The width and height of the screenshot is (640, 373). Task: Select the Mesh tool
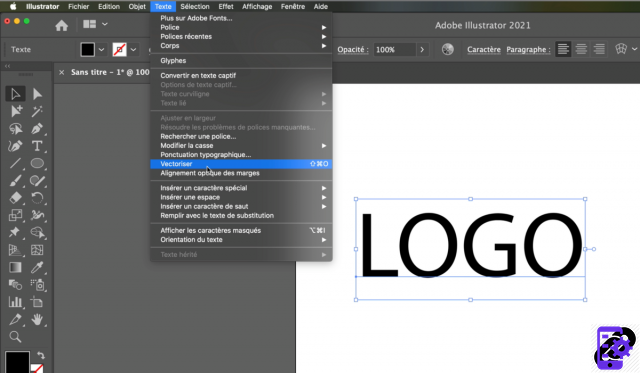pos(37,250)
